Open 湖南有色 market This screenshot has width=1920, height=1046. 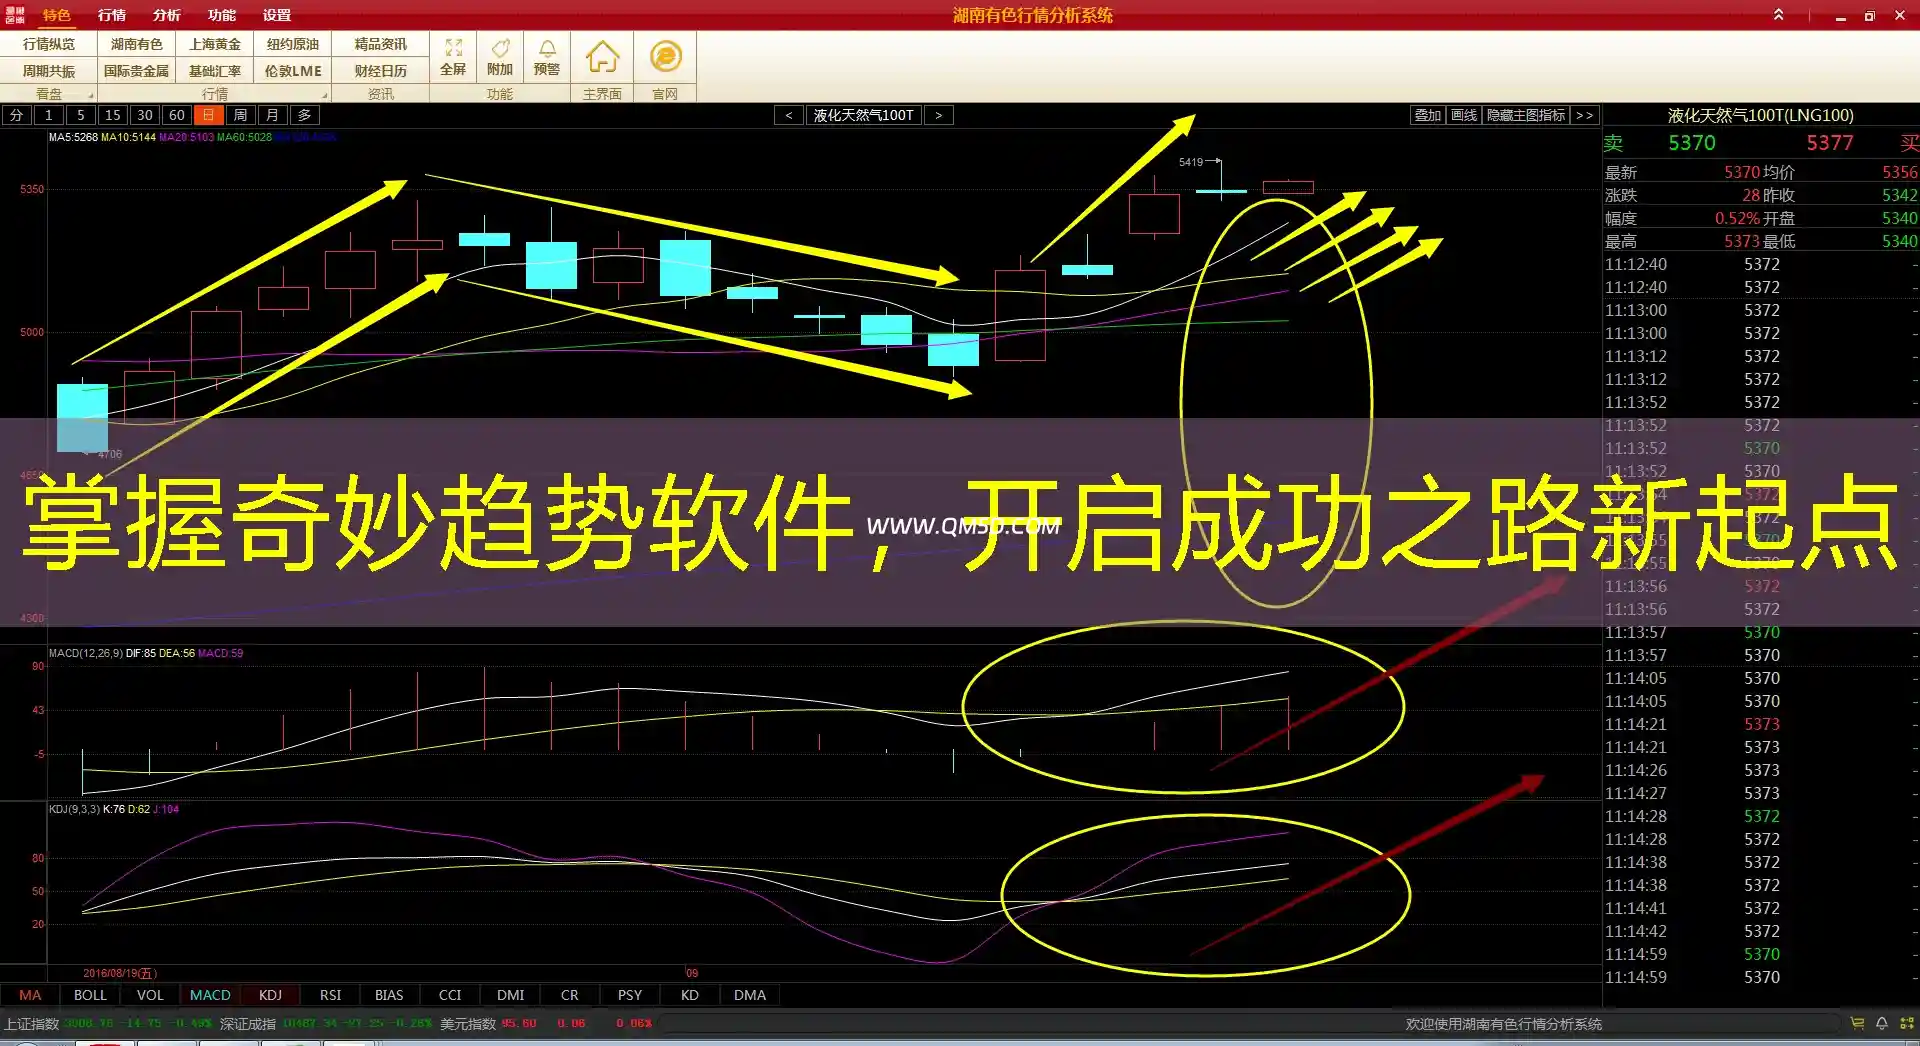click(137, 44)
